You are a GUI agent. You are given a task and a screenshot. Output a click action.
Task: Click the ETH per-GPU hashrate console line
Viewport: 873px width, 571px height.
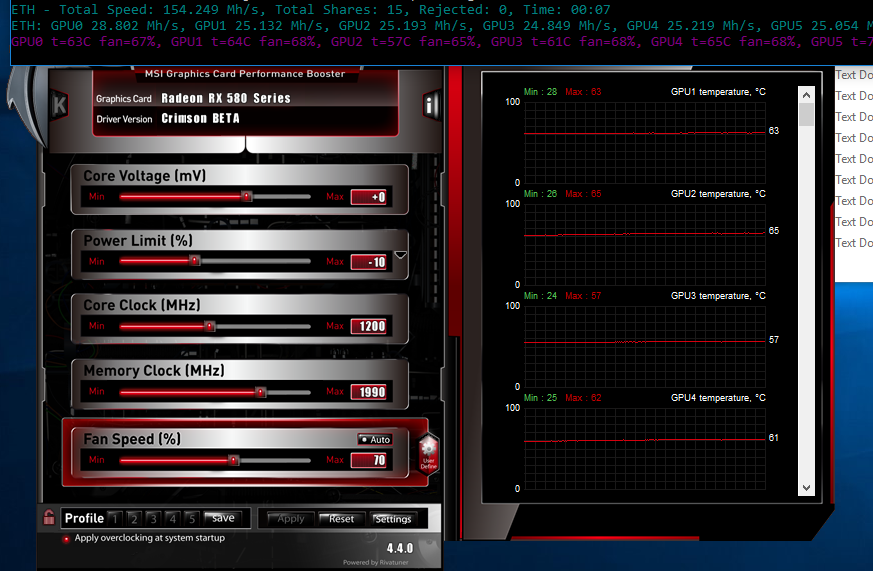coord(442,26)
